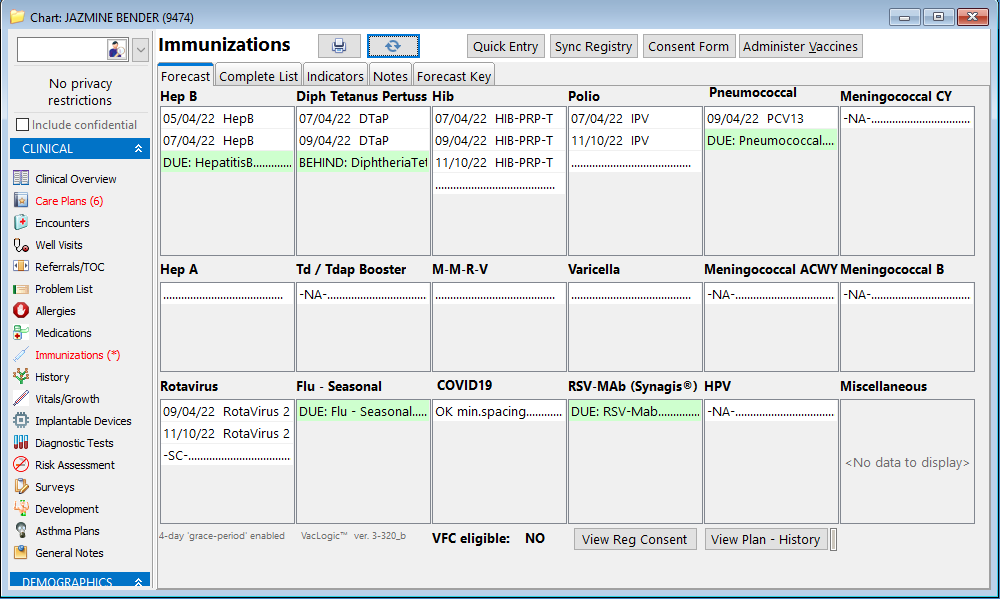This screenshot has width=1000, height=599.
Task: Select DUE: Flu - Seasonal row
Action: (363, 411)
